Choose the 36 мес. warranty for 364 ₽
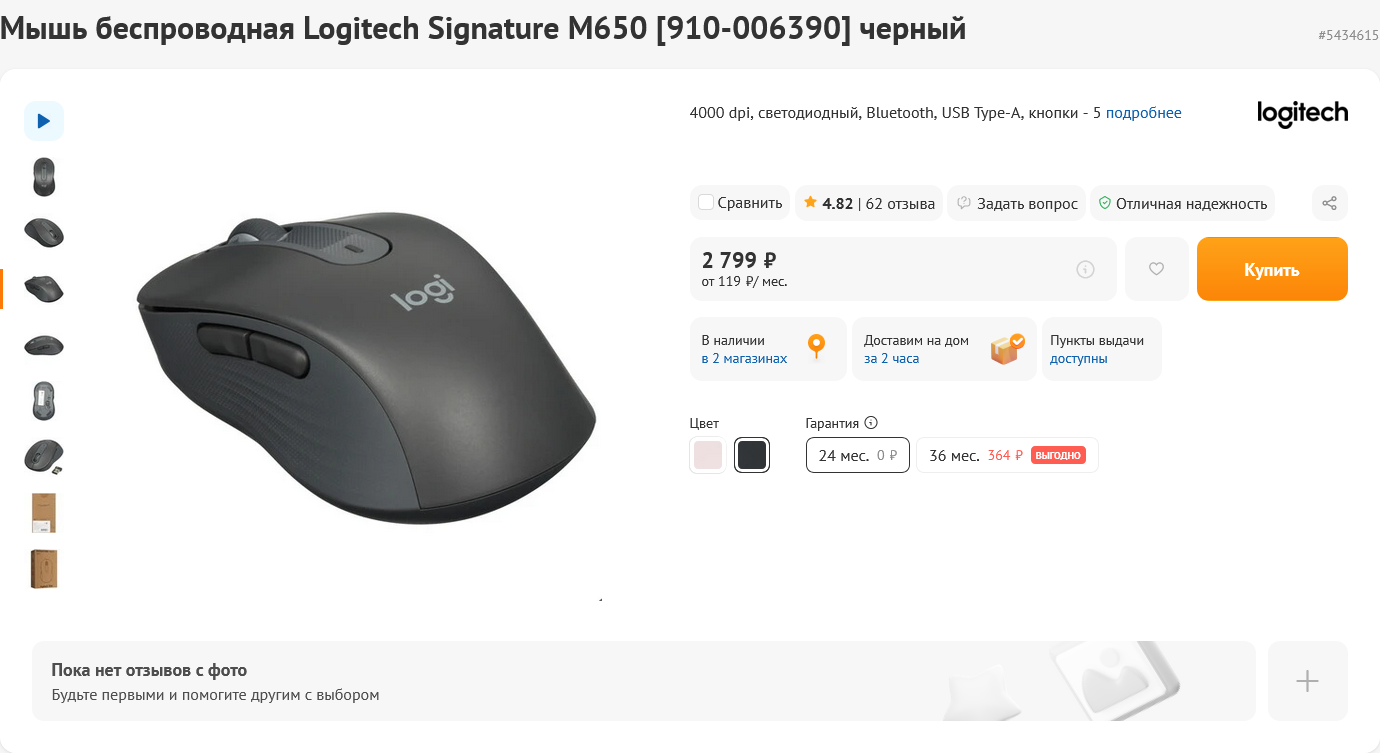The image size is (1380, 753). tap(1007, 455)
